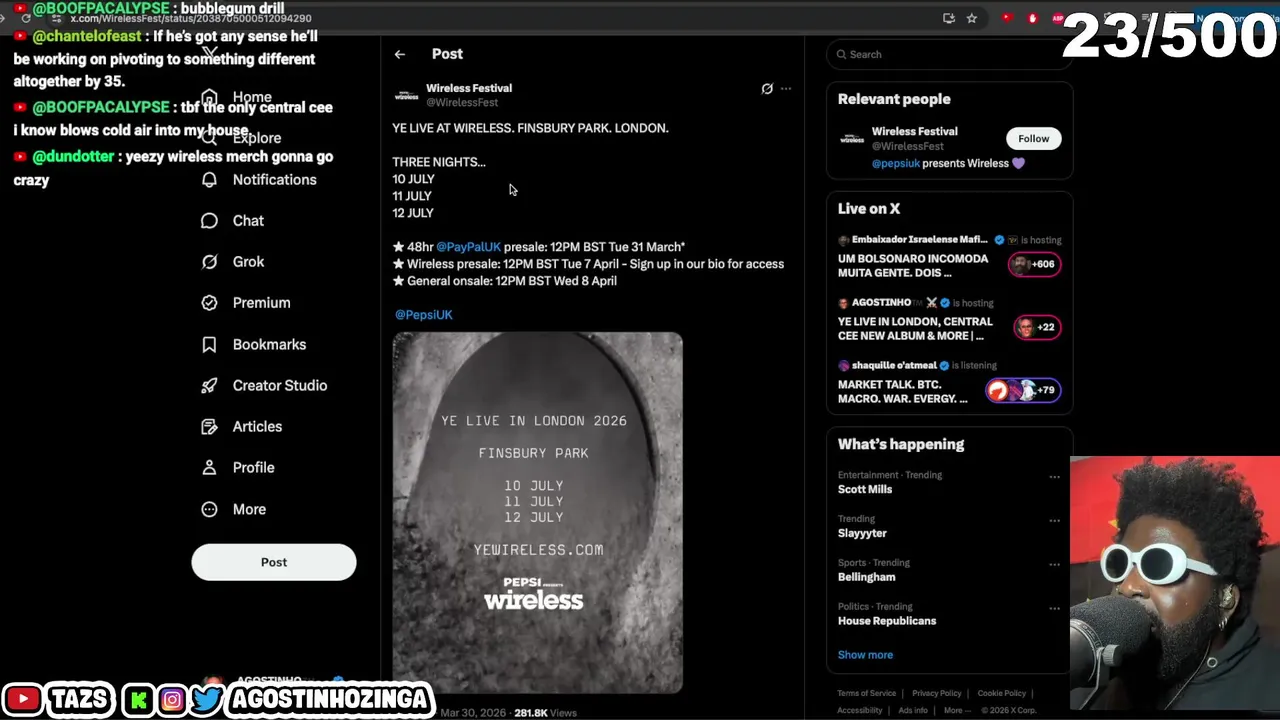Open Explore in the sidebar

(x=257, y=139)
